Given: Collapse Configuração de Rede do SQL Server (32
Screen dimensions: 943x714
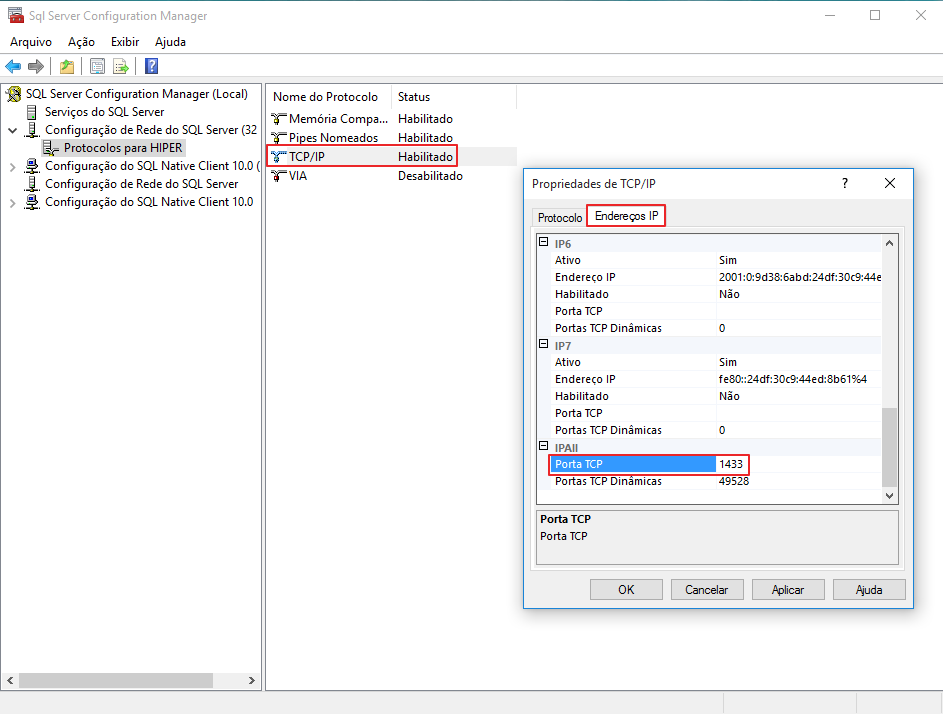Looking at the screenshot, I should [12, 130].
